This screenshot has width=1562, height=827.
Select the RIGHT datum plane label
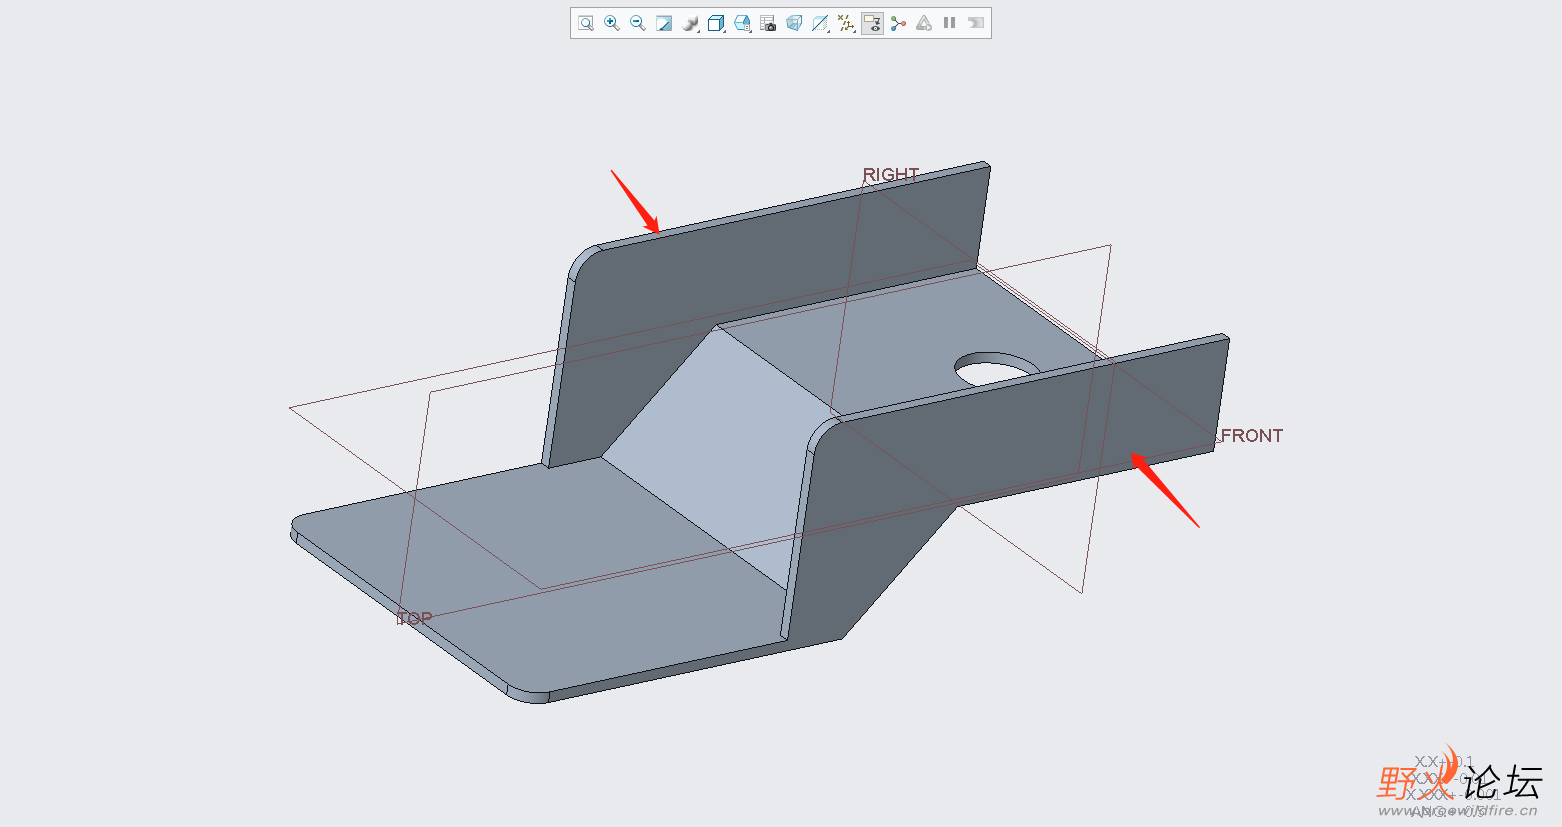point(891,175)
